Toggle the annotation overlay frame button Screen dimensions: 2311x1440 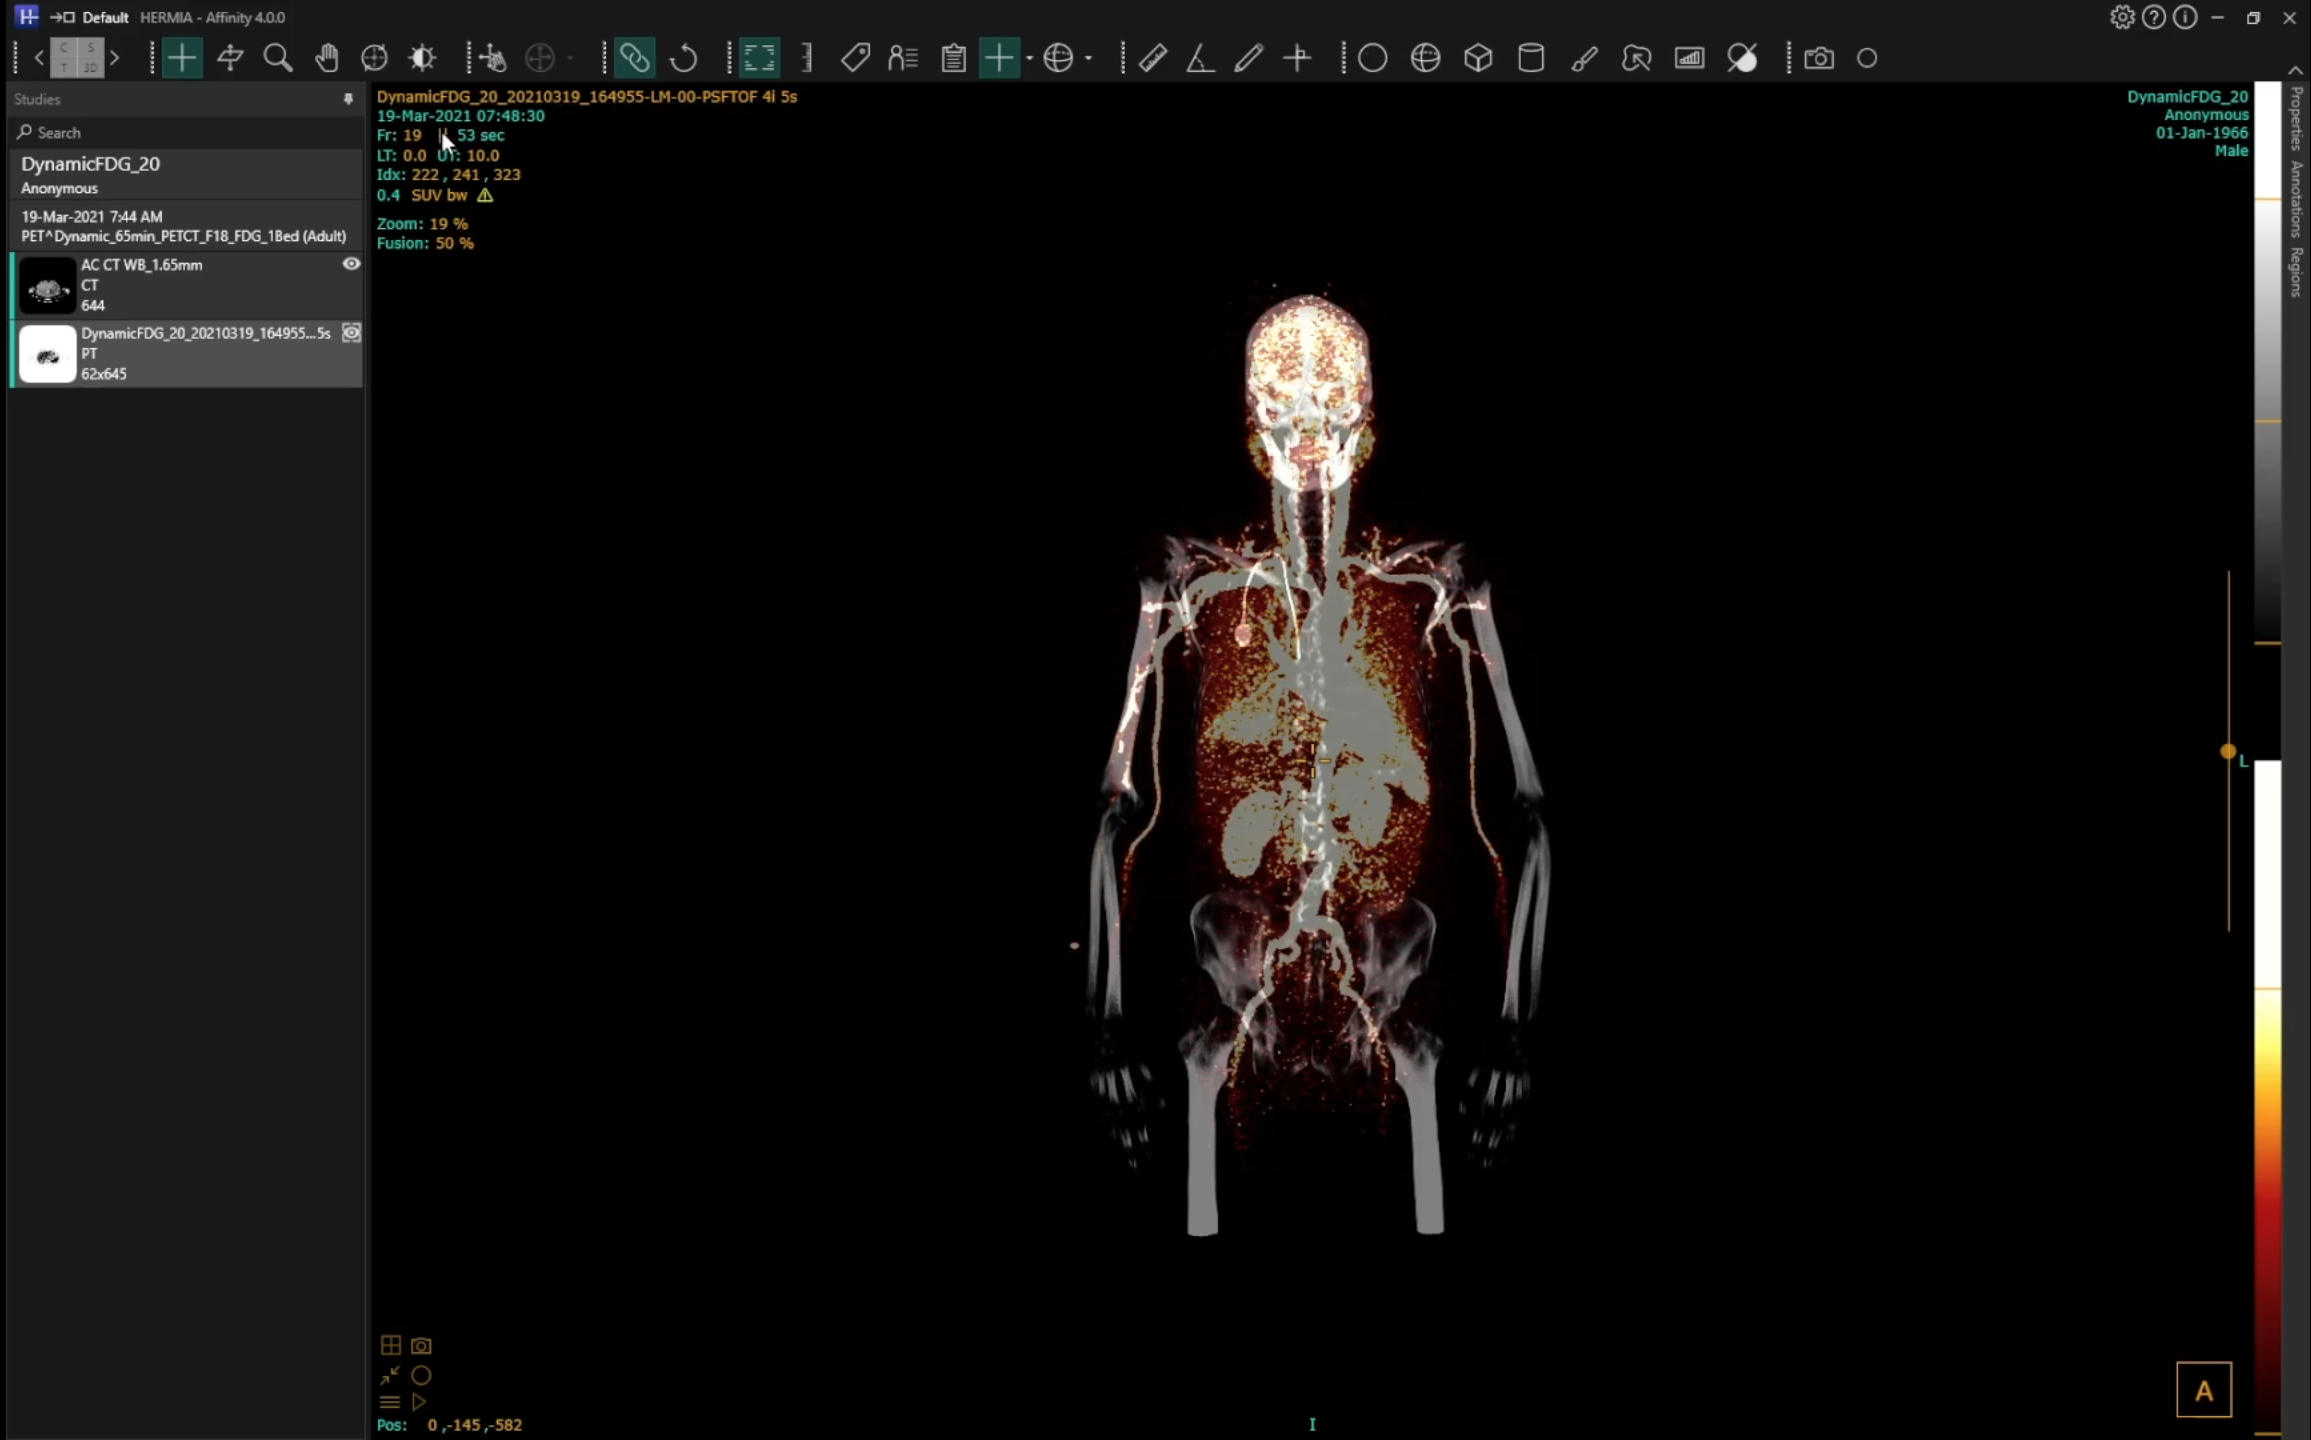[x=759, y=58]
